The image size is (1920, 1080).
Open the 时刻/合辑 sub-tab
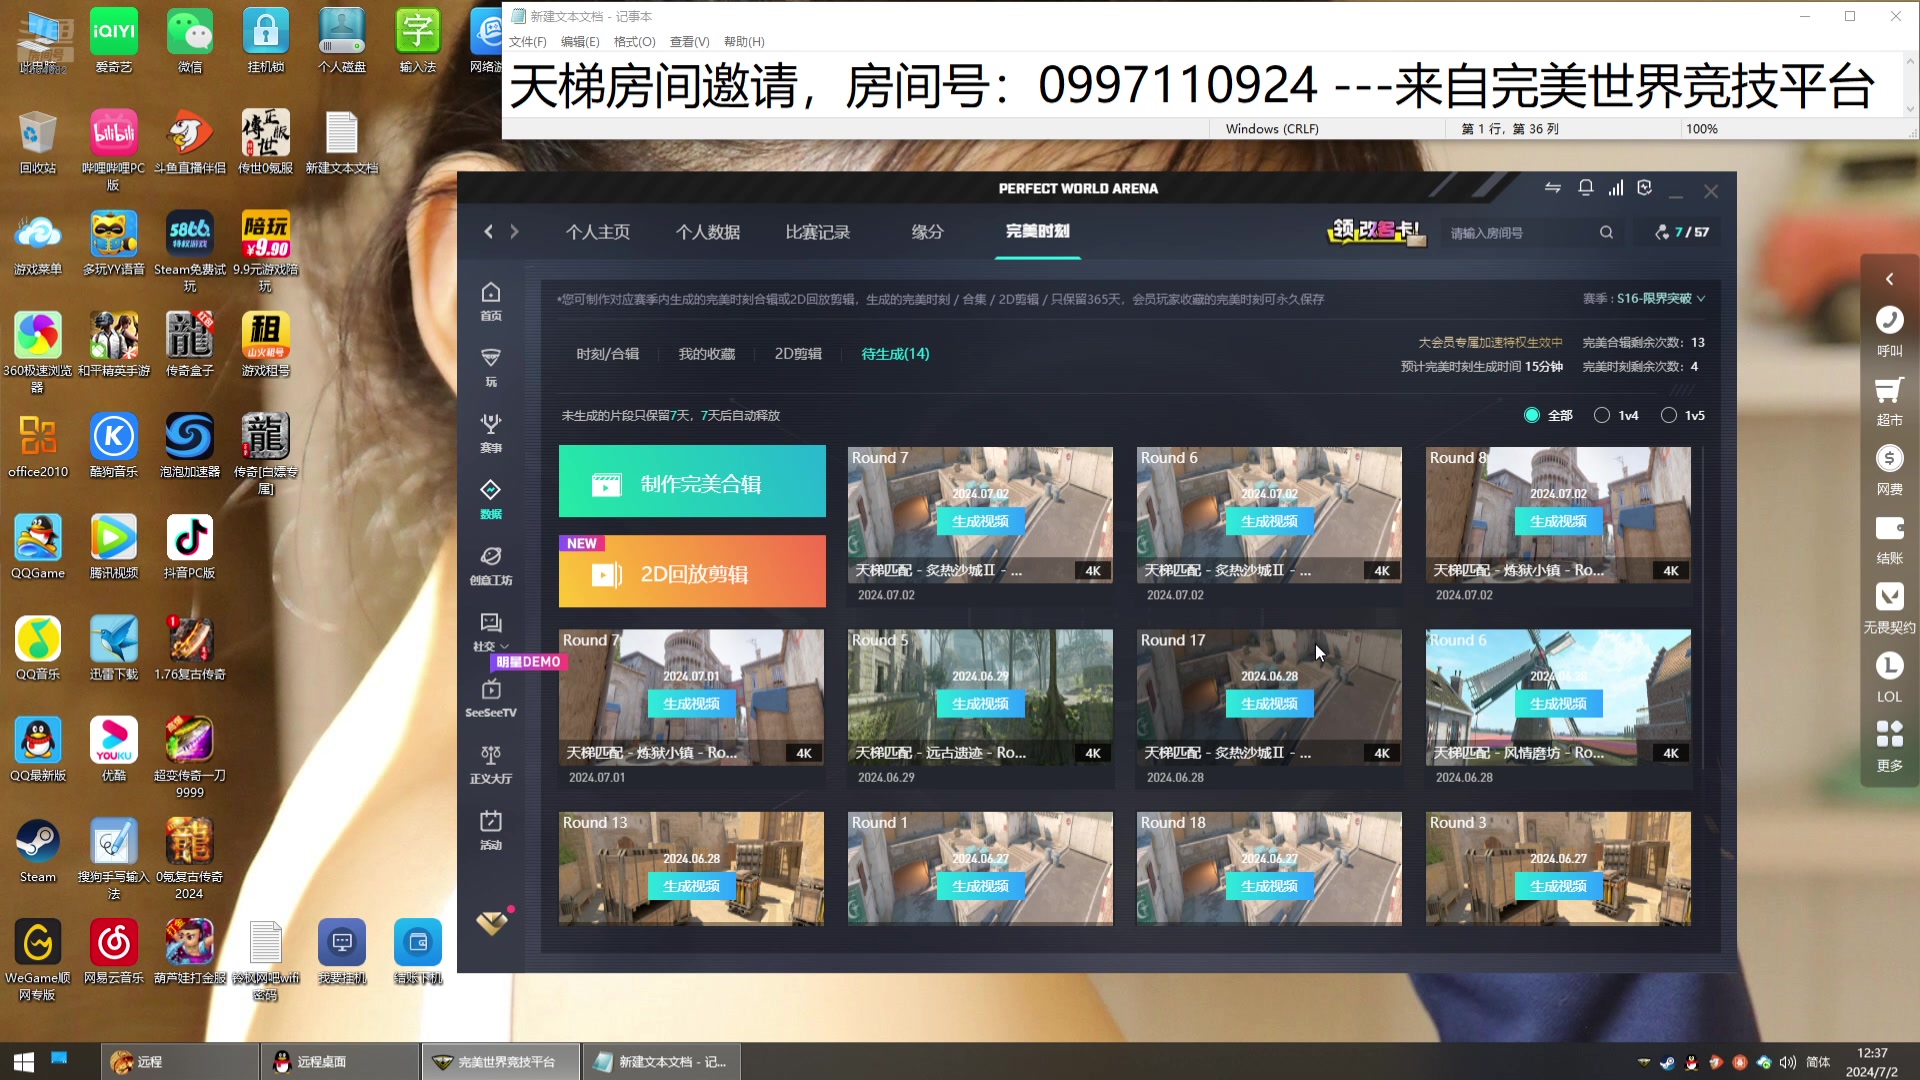click(x=607, y=354)
